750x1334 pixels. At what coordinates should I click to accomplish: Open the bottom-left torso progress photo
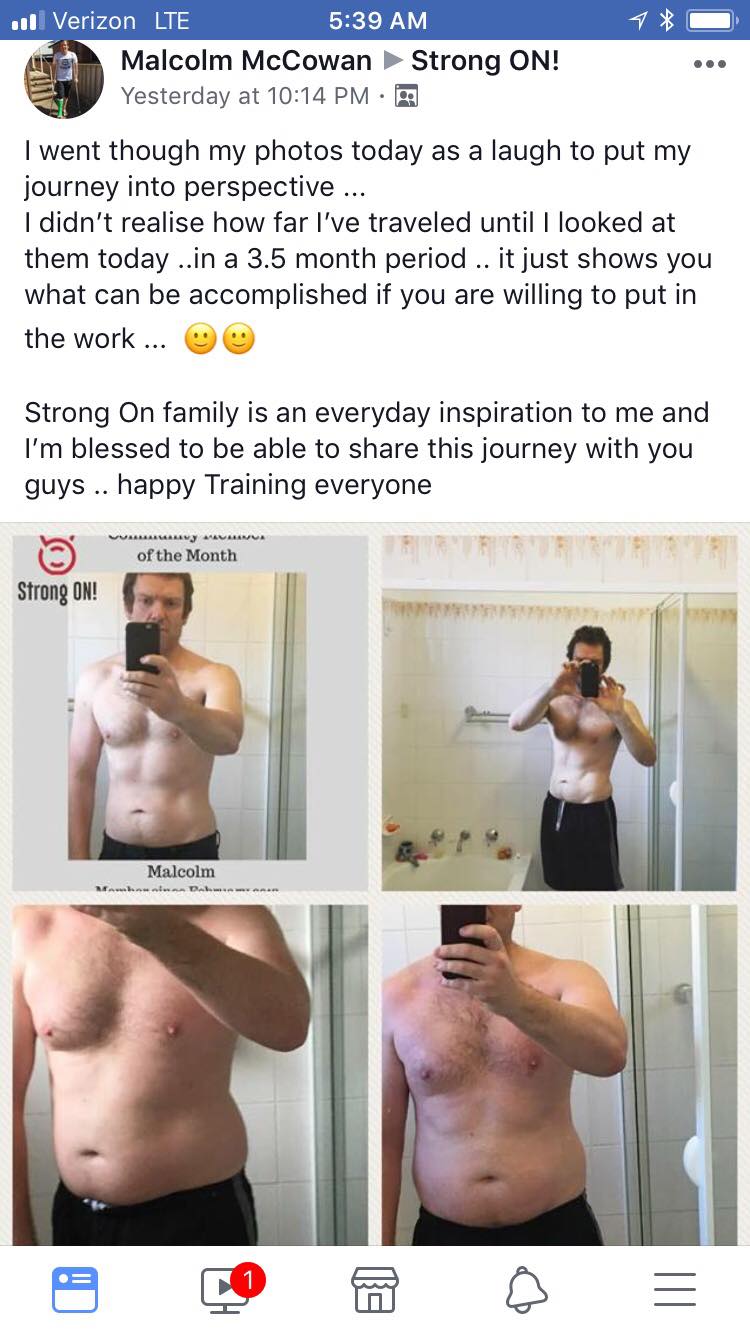190,1075
